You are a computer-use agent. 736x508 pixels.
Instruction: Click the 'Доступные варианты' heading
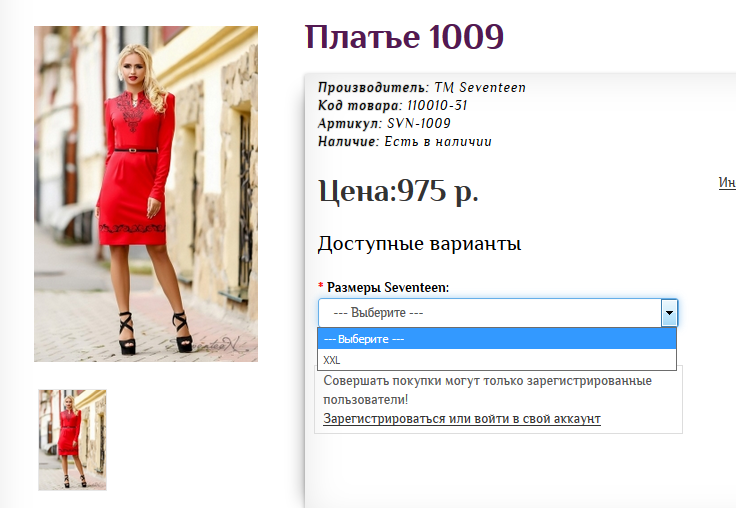(419, 244)
